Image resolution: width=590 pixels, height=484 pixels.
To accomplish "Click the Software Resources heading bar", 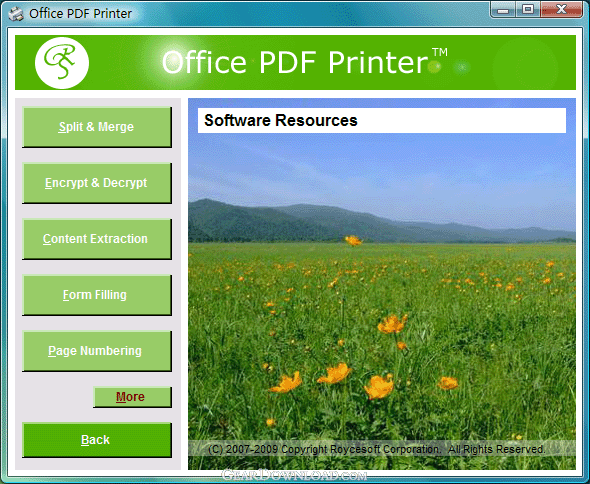I will [x=382, y=120].
